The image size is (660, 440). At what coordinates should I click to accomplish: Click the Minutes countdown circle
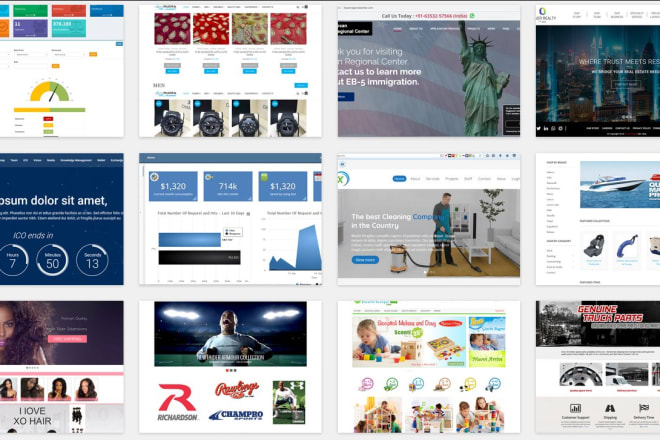point(52,260)
